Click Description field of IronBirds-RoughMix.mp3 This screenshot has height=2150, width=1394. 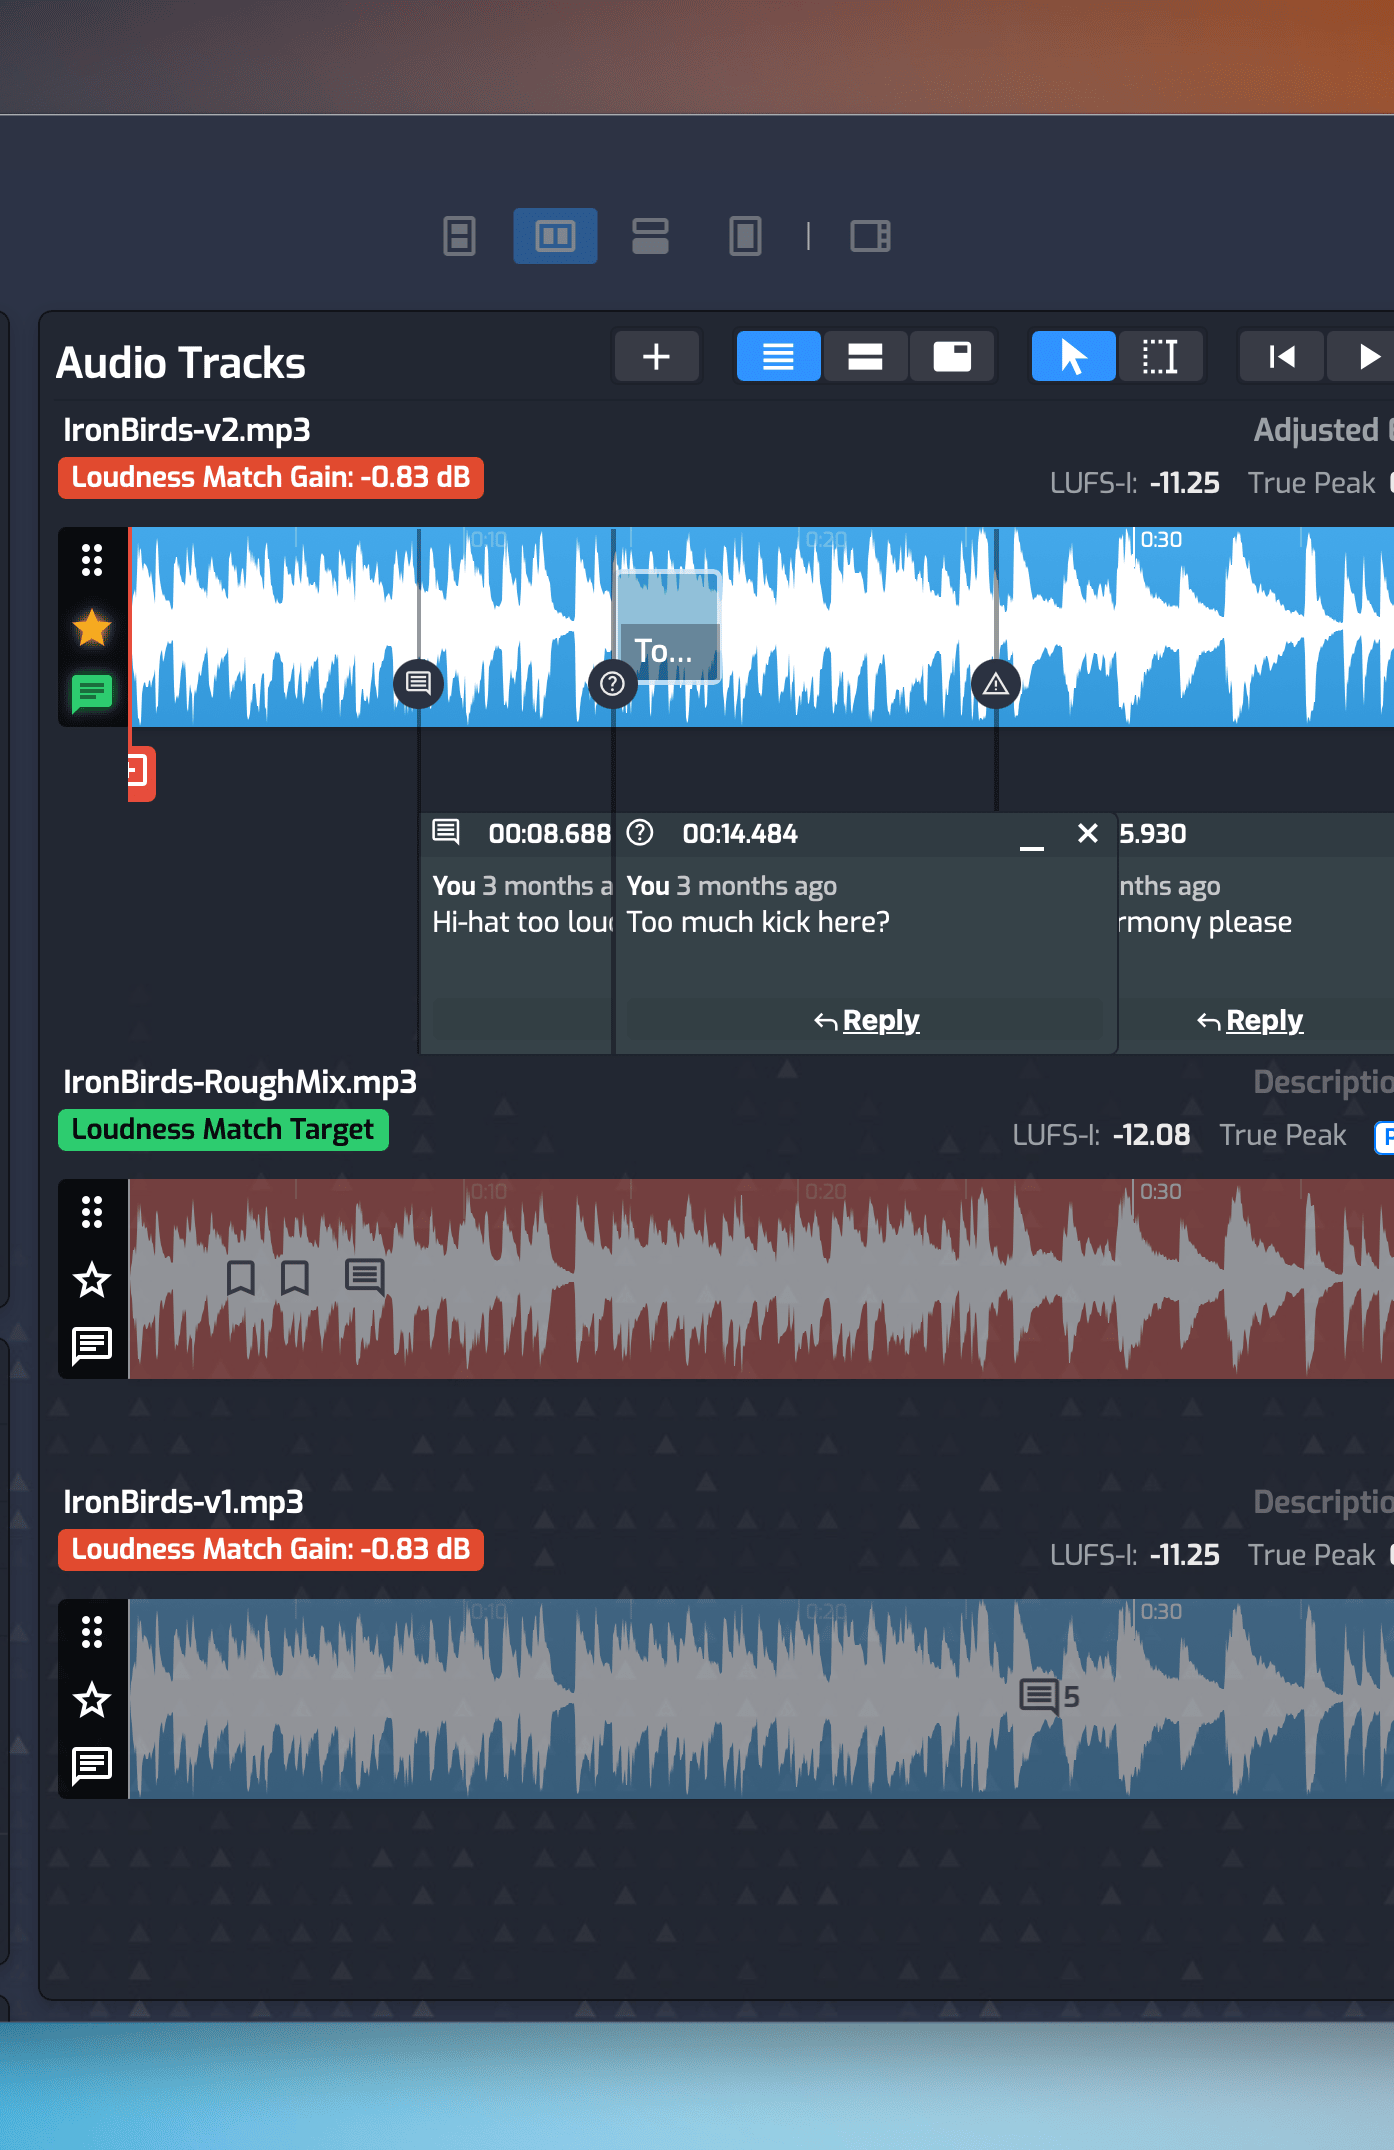click(1323, 1082)
